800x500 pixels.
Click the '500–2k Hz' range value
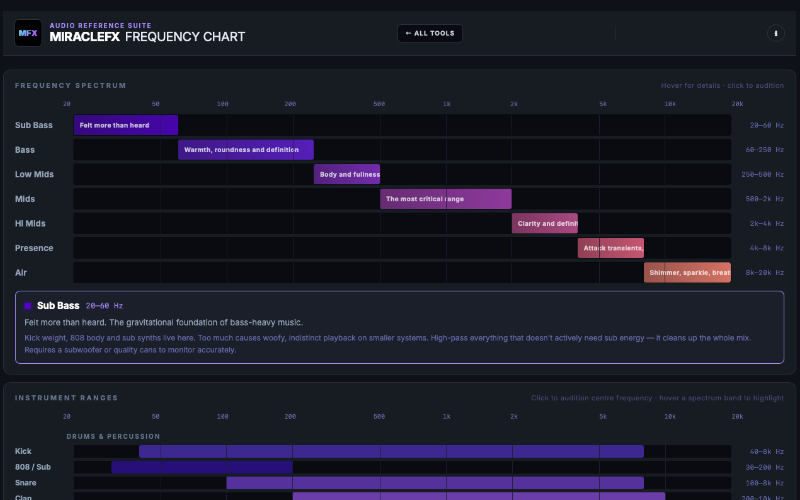764,198
